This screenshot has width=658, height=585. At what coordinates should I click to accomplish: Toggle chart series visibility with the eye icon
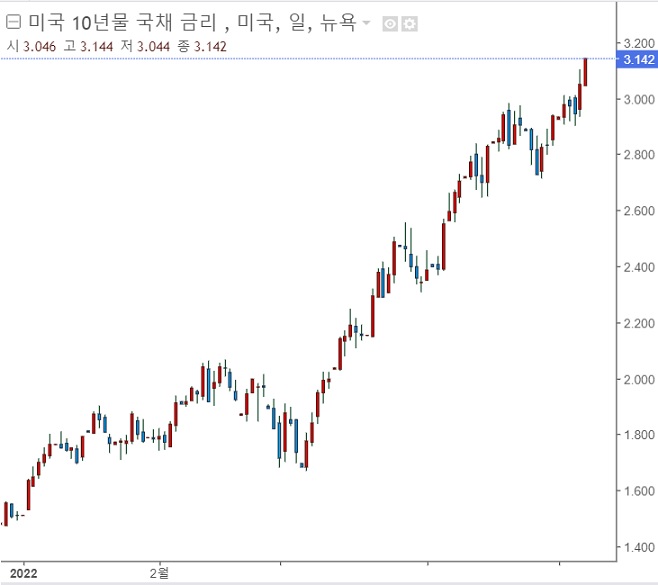coord(390,24)
